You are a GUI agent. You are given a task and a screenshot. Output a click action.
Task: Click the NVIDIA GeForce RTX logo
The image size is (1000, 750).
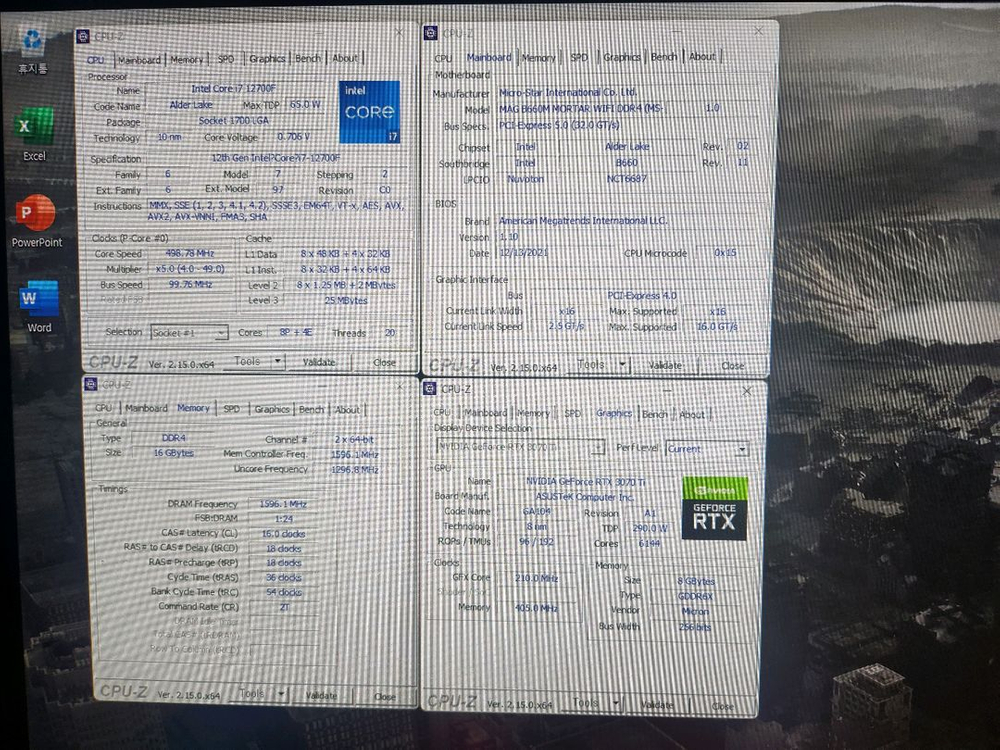point(714,508)
